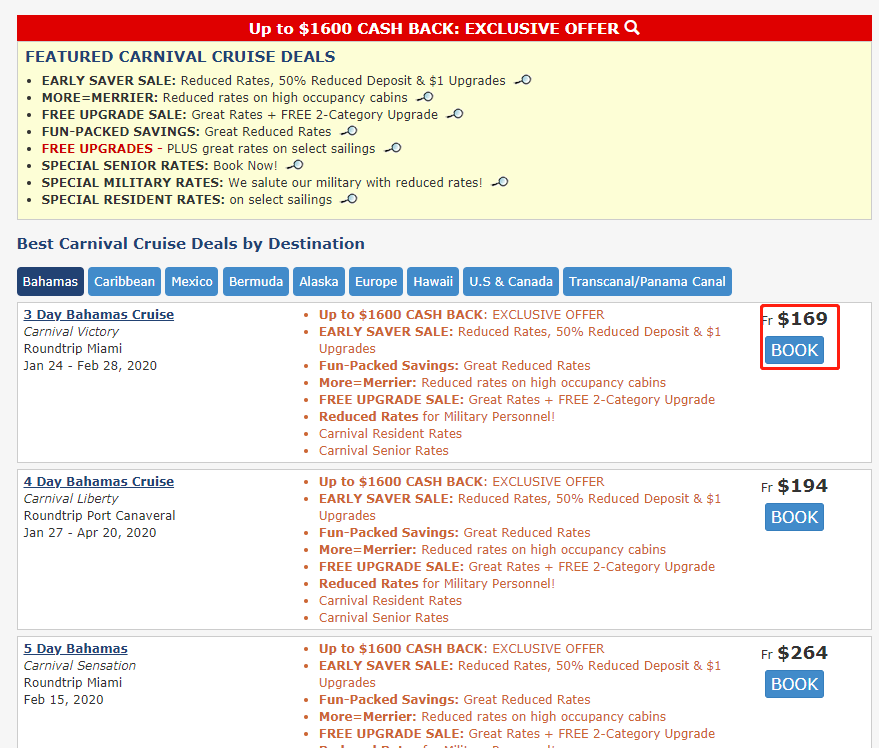Click Free Upgrade Sale under 3 Day cruise
The image size is (879, 748).
pos(517,400)
